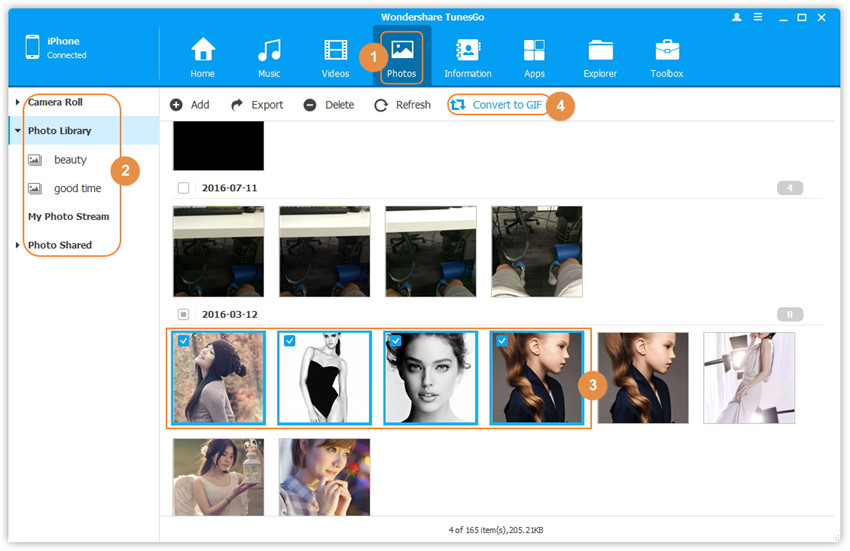Click the Convert to GIF button
The height and width of the screenshot is (551, 850).
(x=497, y=105)
